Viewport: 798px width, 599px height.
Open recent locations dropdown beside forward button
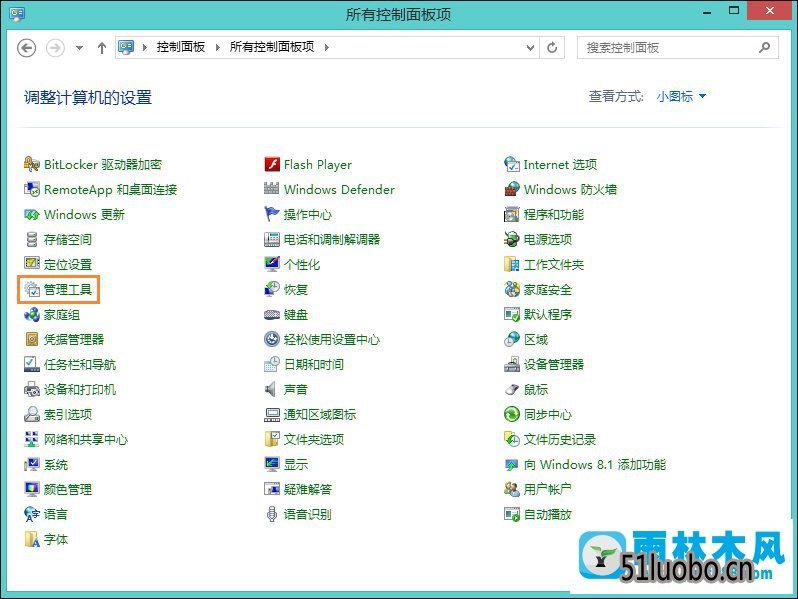click(x=79, y=48)
